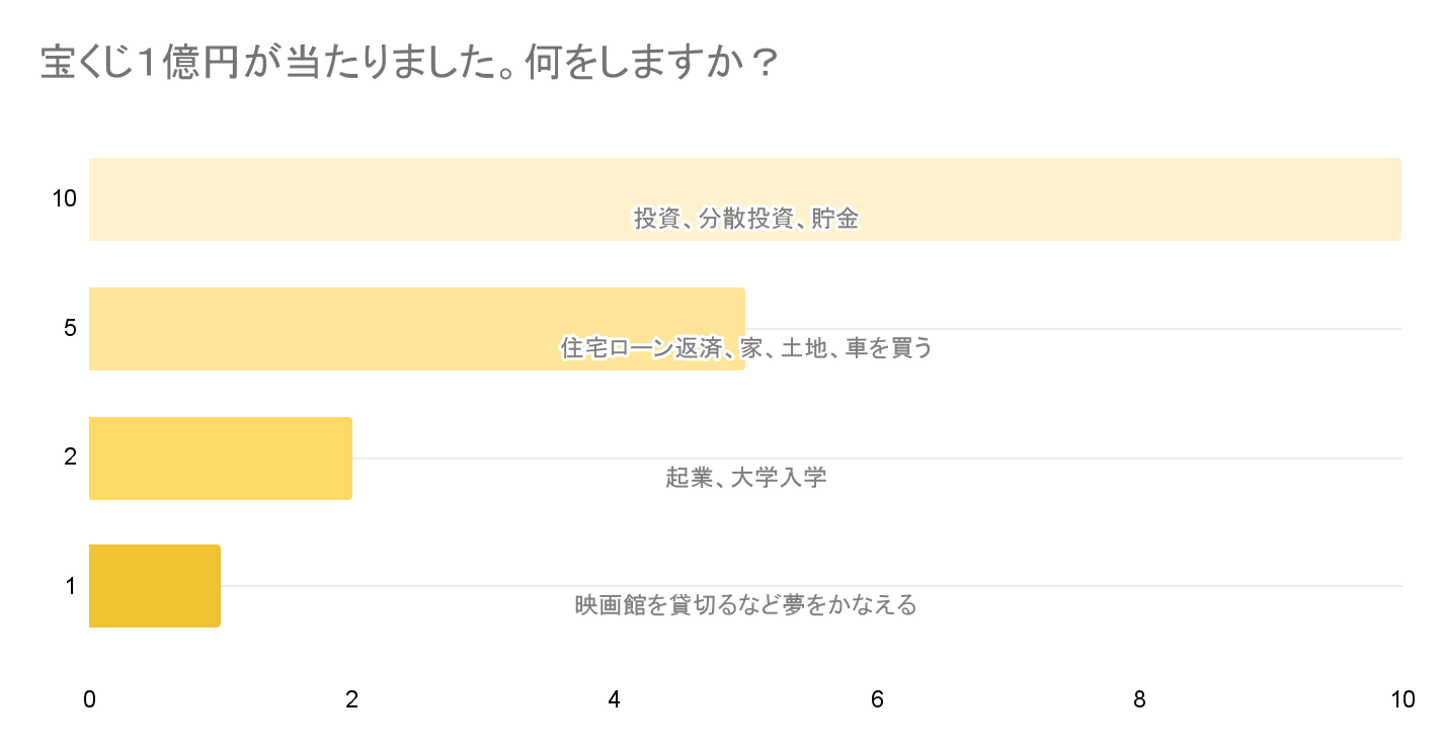Click the gridline right of the value-2 bar
Viewport: 1440px width, 751px height.
tap(1000, 458)
